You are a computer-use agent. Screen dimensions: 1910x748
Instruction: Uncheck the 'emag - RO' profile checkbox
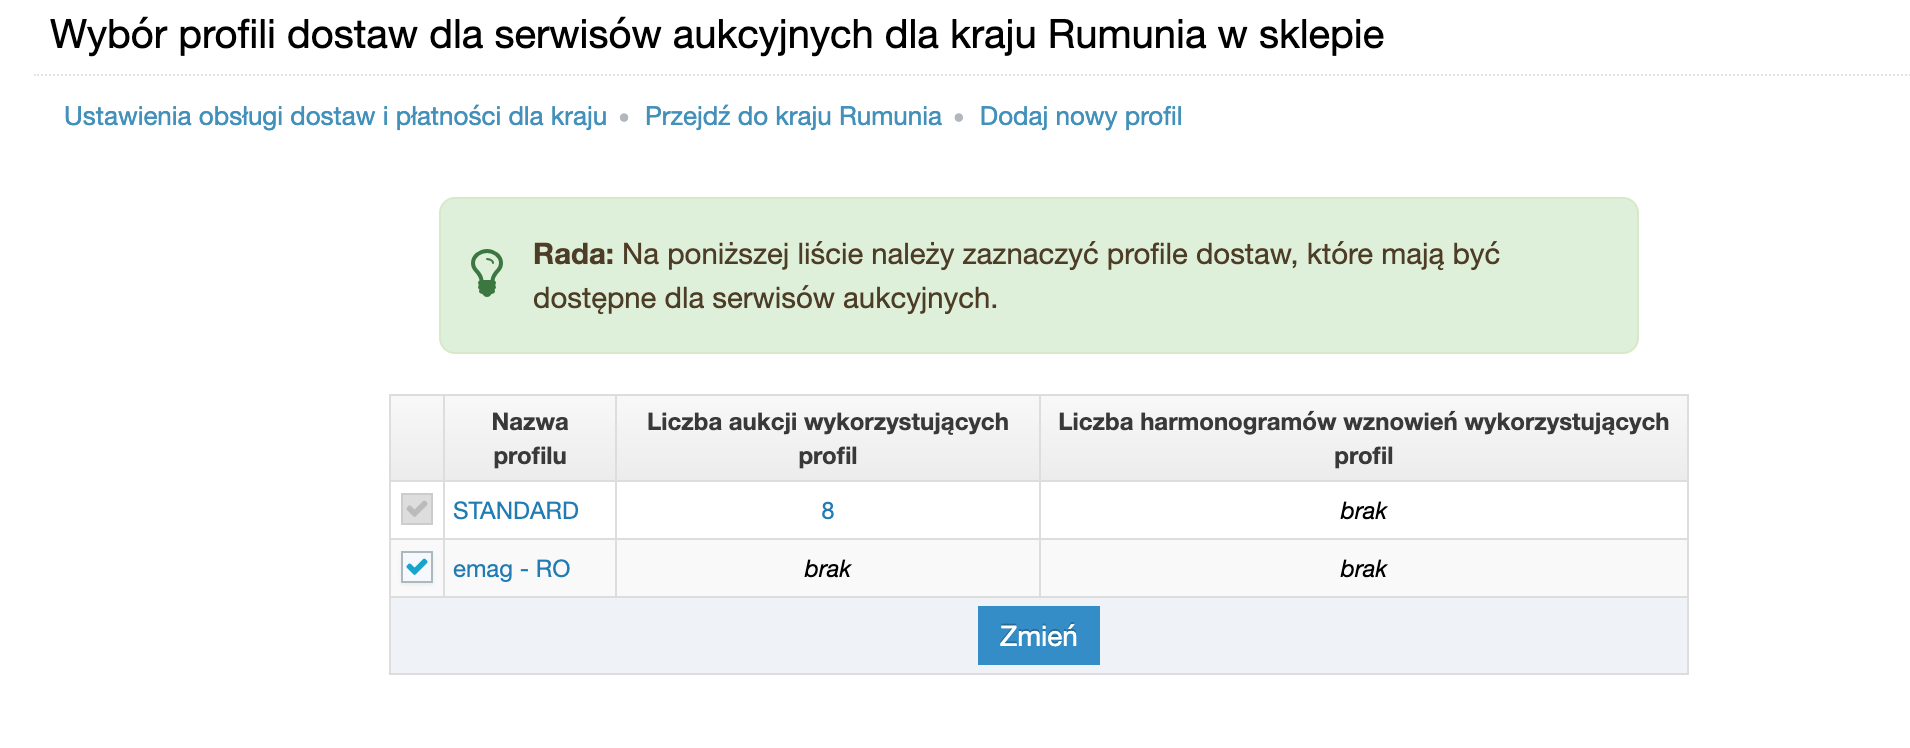(417, 567)
